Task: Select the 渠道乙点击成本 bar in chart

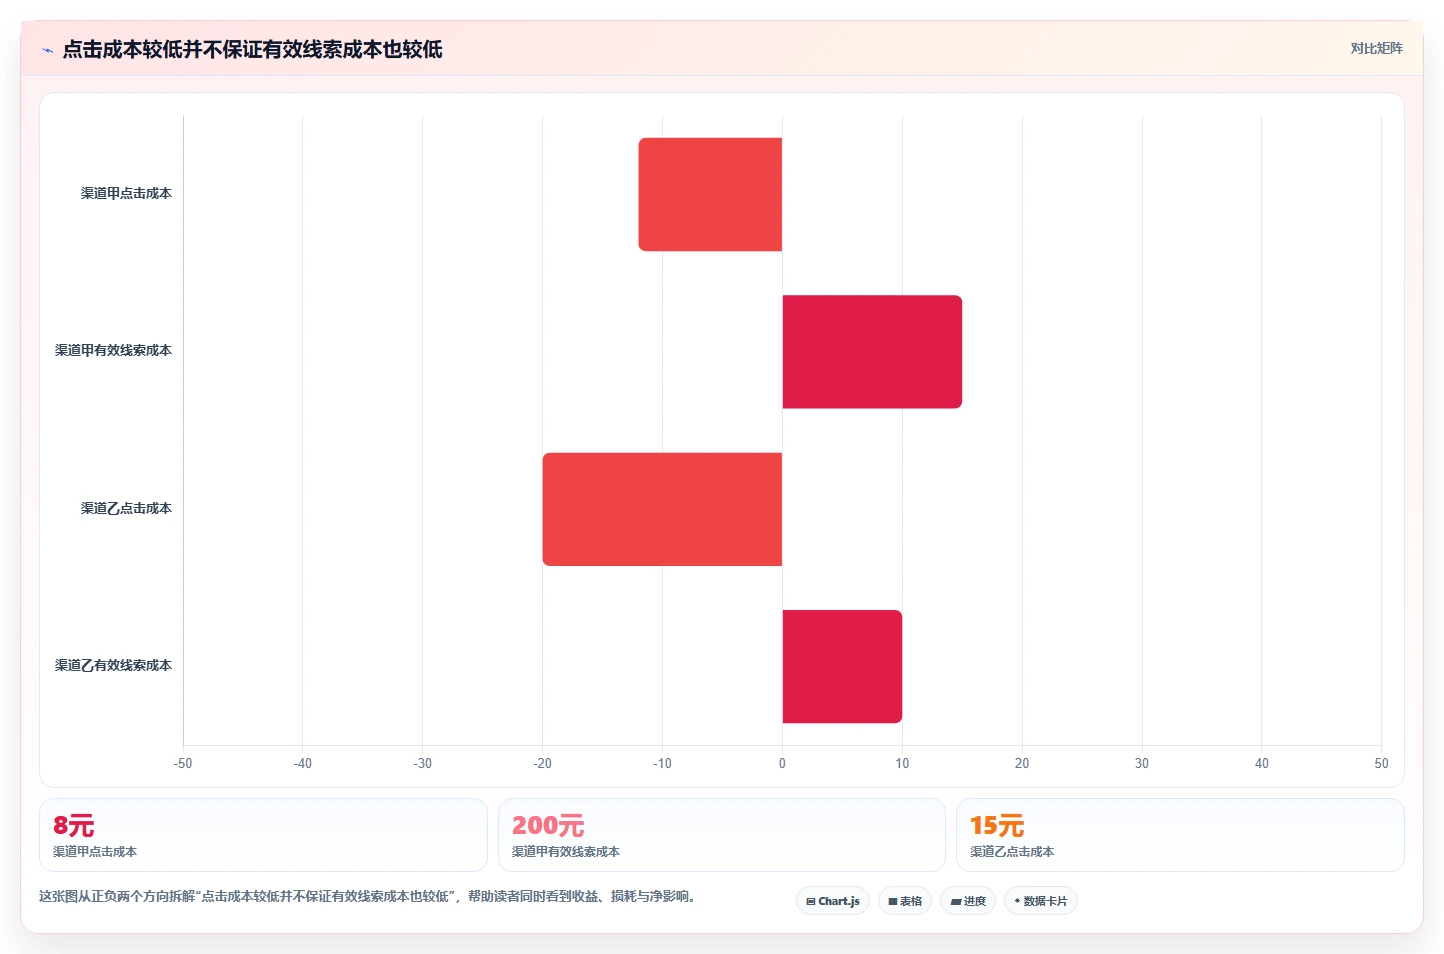Action: point(662,509)
